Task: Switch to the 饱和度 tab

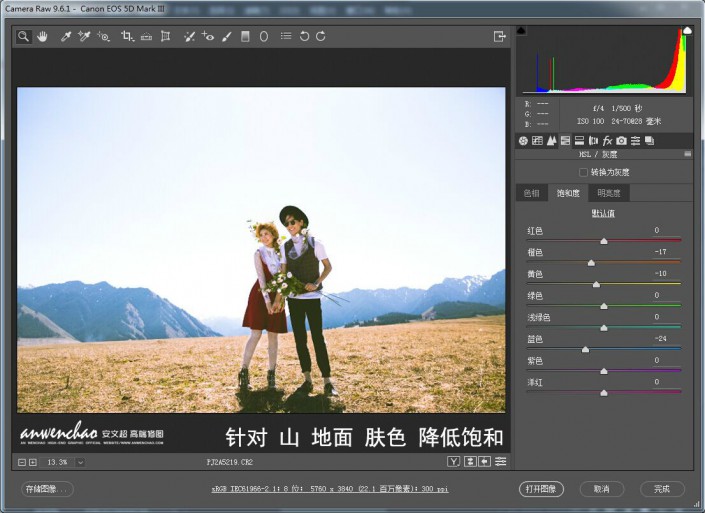Action: (568, 193)
